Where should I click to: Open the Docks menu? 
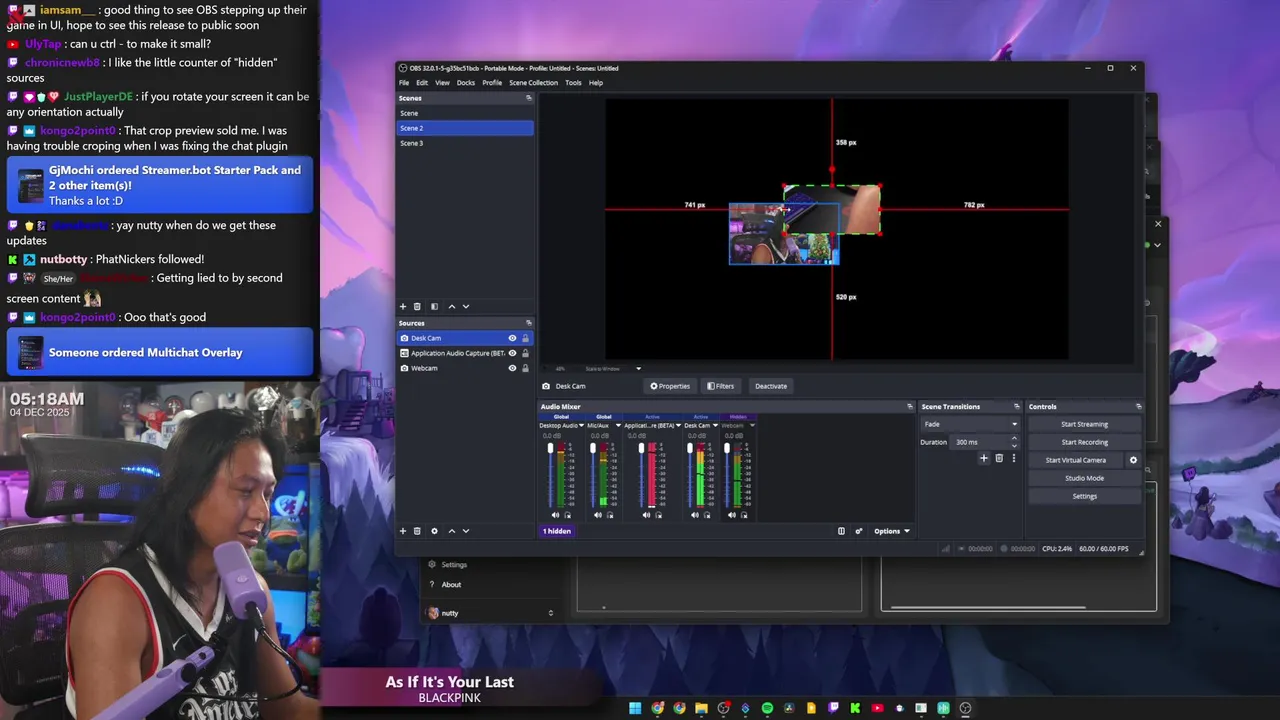466,83
